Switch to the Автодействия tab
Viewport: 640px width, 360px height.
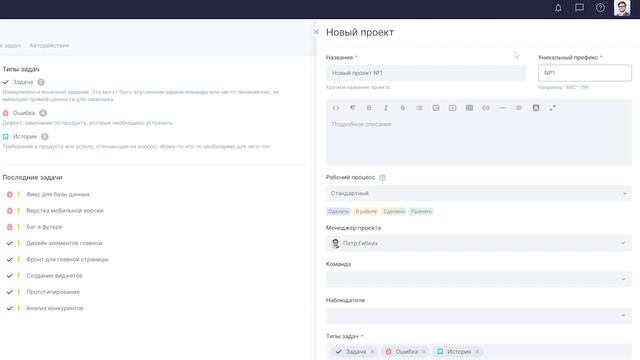pyautogui.click(x=49, y=45)
